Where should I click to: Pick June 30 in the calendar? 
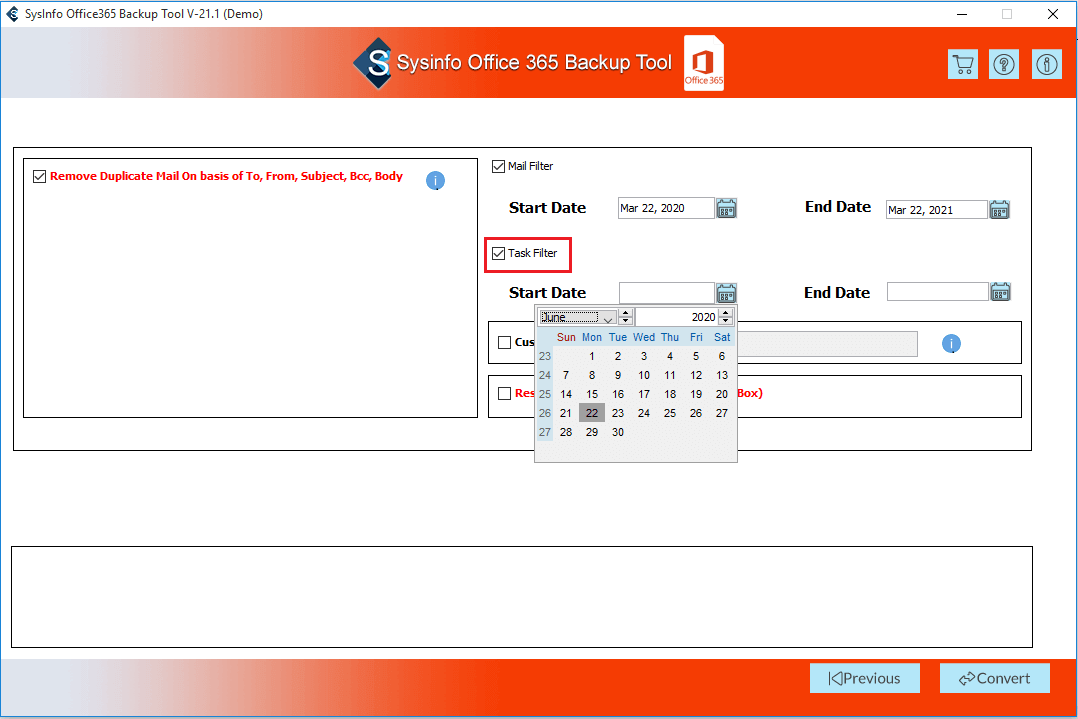pos(618,432)
